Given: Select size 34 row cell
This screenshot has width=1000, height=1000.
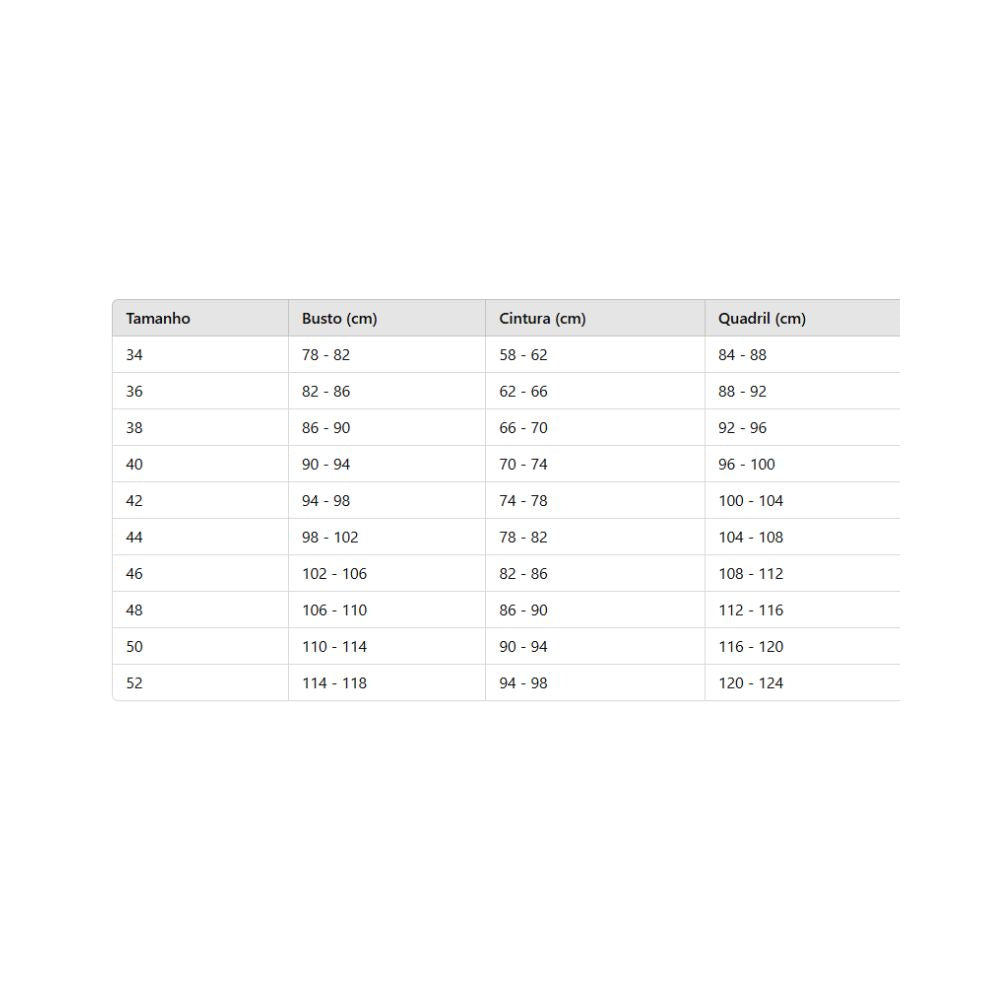Looking at the screenshot, I should point(135,355).
